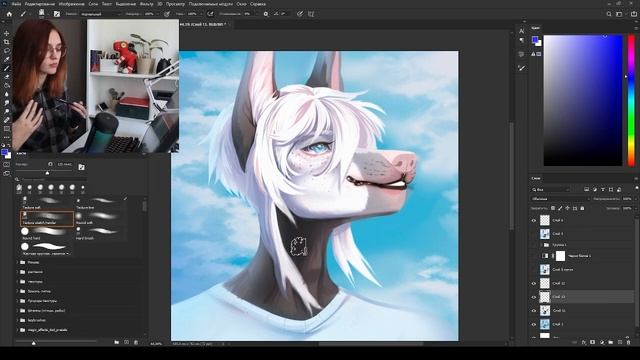The image size is (640, 360).
Task: Add a layer mask with the mask icon
Action: [x=593, y=342]
